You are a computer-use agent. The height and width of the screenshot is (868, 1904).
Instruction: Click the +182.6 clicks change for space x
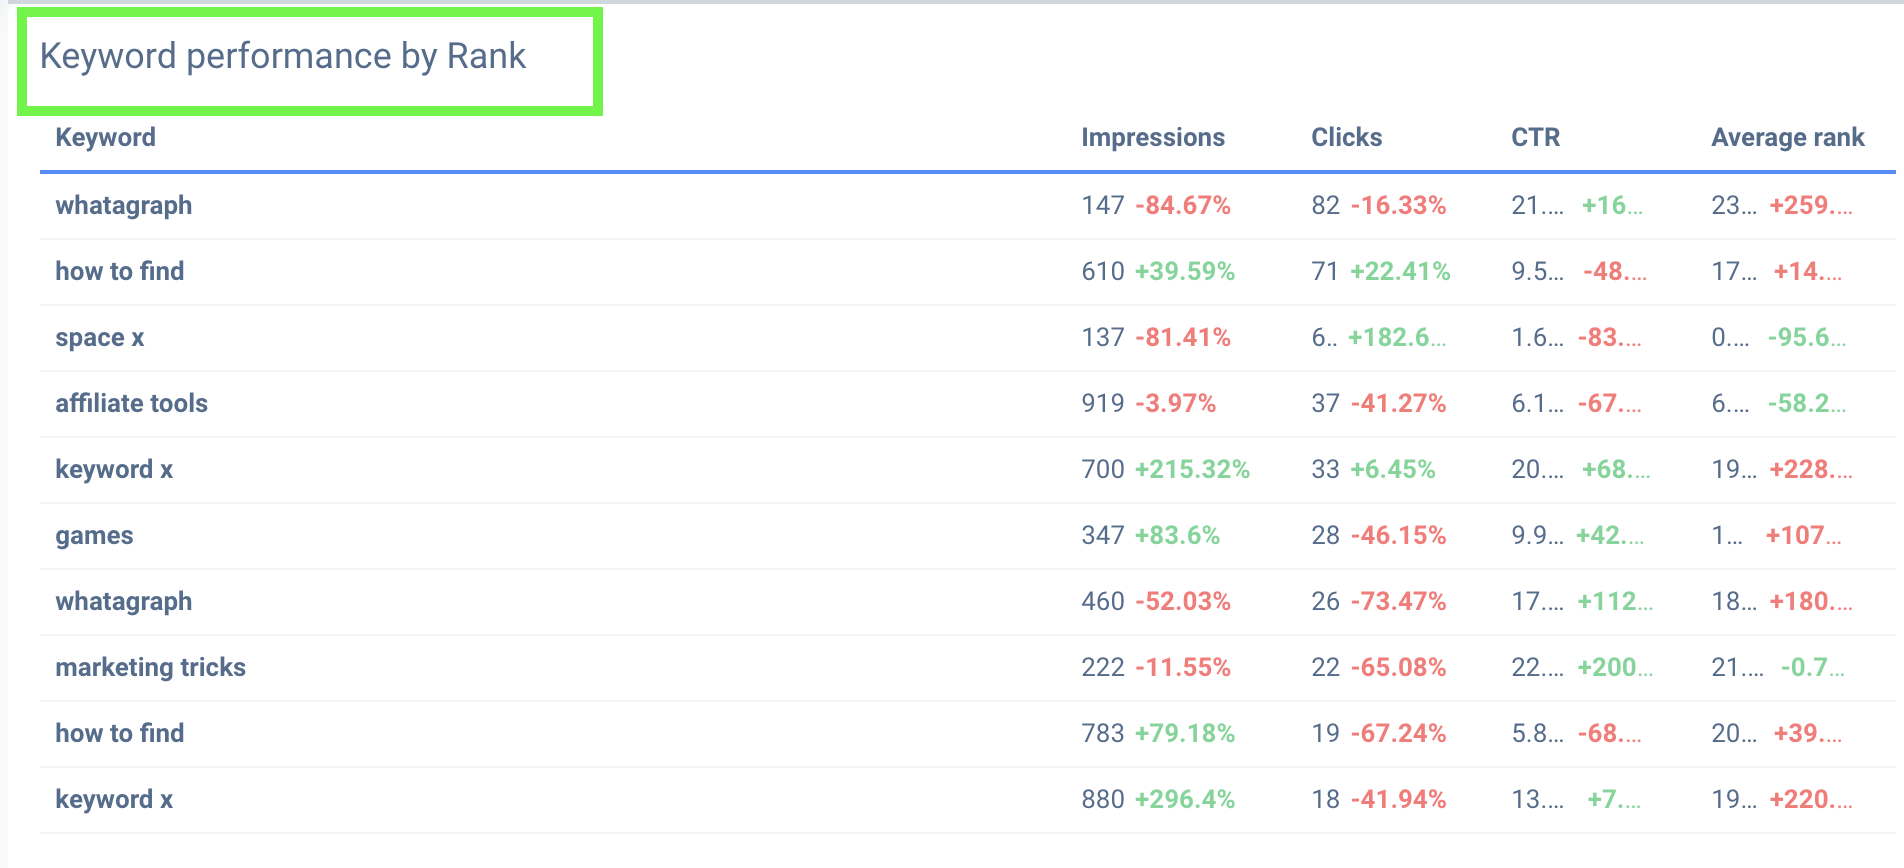(x=1397, y=337)
